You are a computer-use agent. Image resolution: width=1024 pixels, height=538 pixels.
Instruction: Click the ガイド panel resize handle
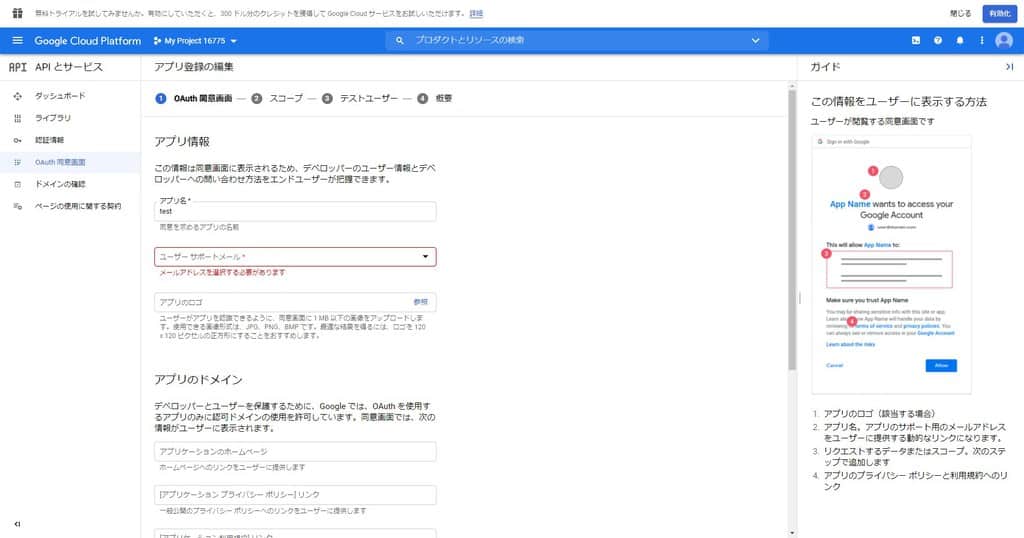tap(799, 298)
